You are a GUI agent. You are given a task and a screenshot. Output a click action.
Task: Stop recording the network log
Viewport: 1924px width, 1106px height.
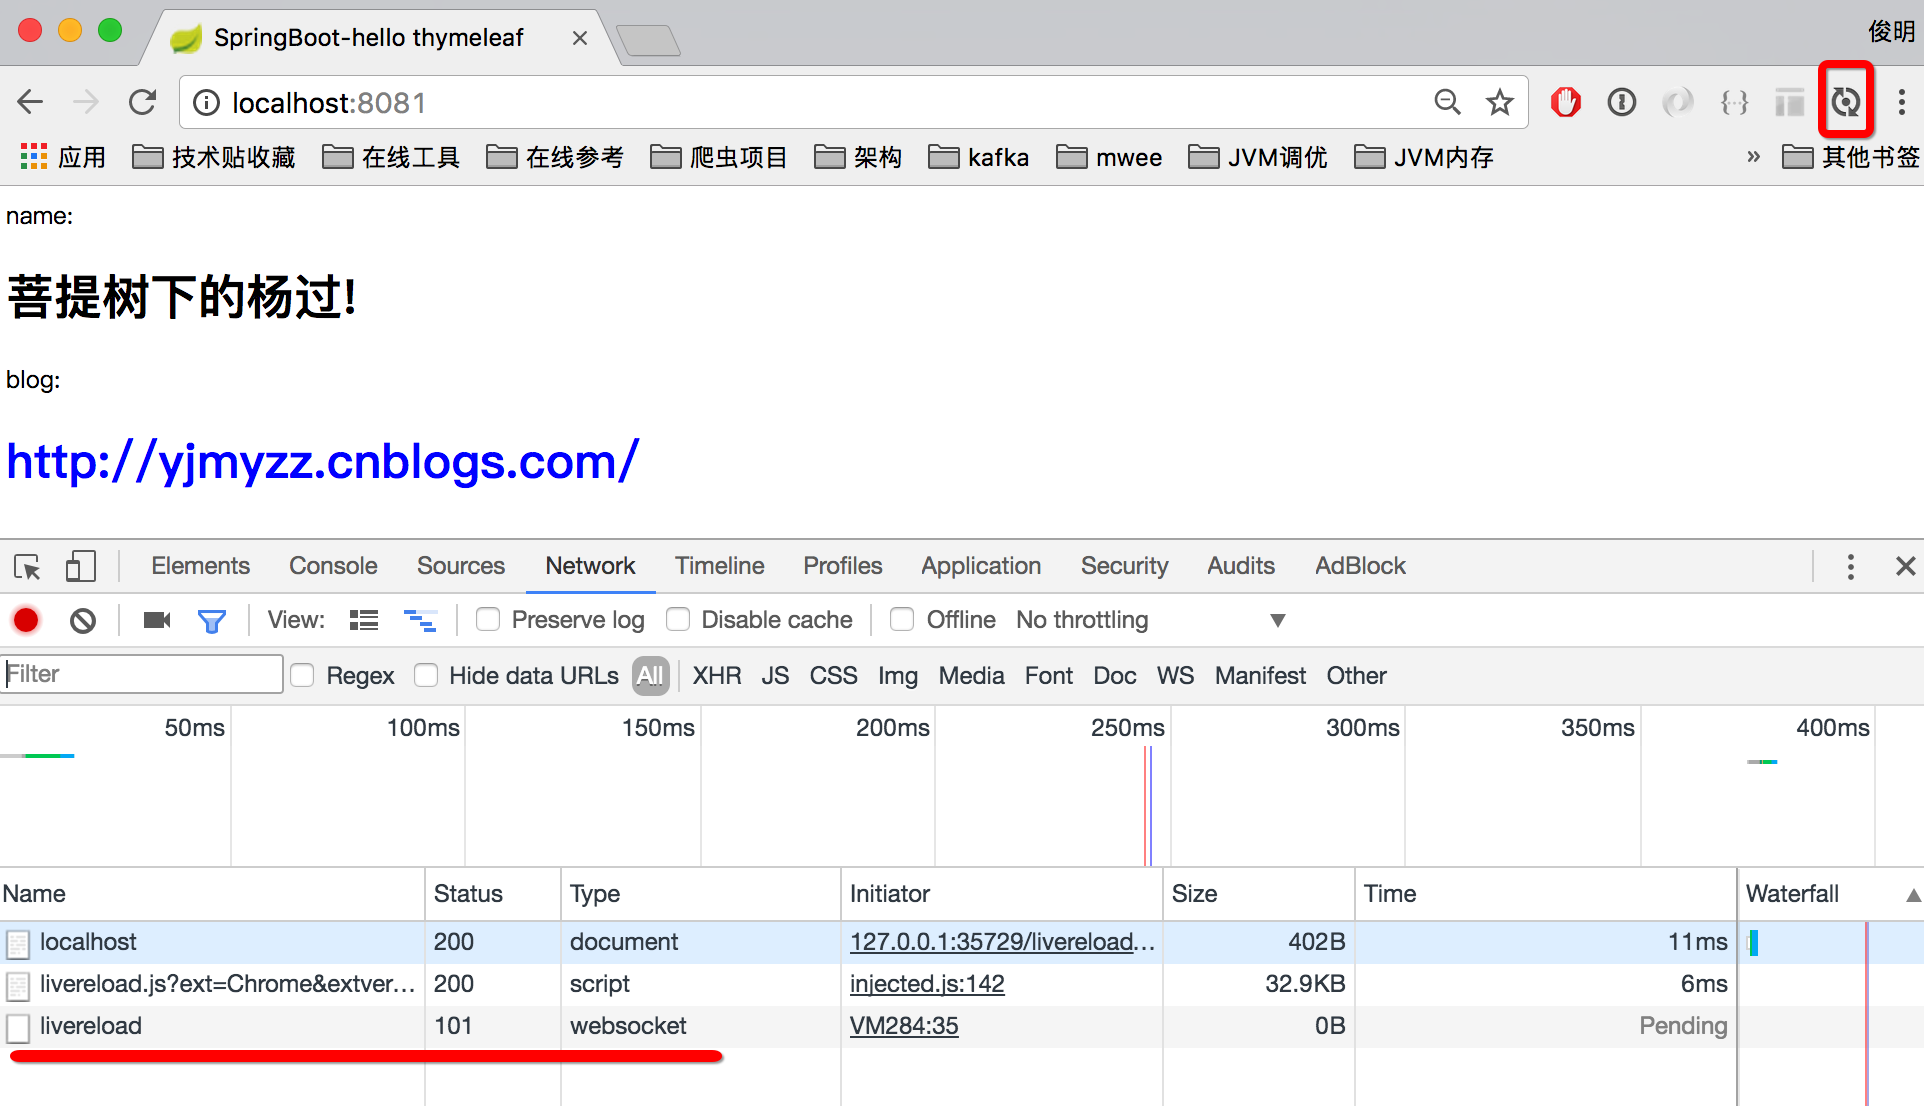pos(26,621)
